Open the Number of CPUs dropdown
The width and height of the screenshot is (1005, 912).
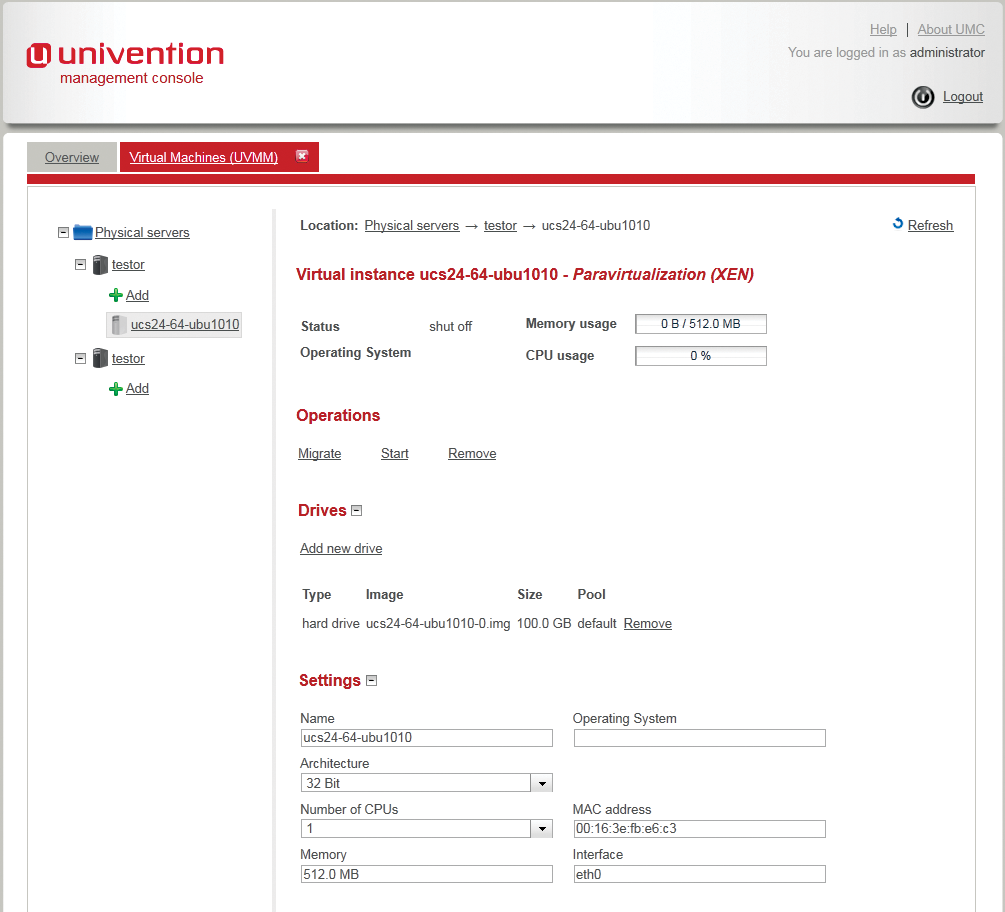(x=541, y=828)
